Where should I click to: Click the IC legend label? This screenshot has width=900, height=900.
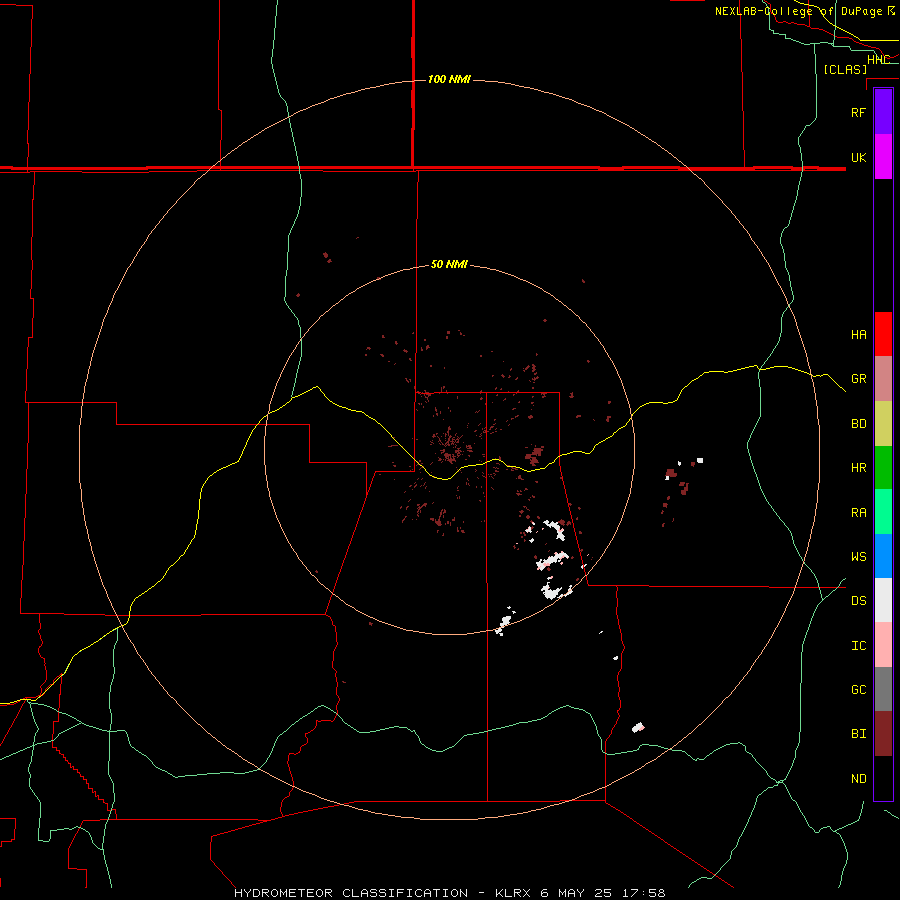coord(858,646)
